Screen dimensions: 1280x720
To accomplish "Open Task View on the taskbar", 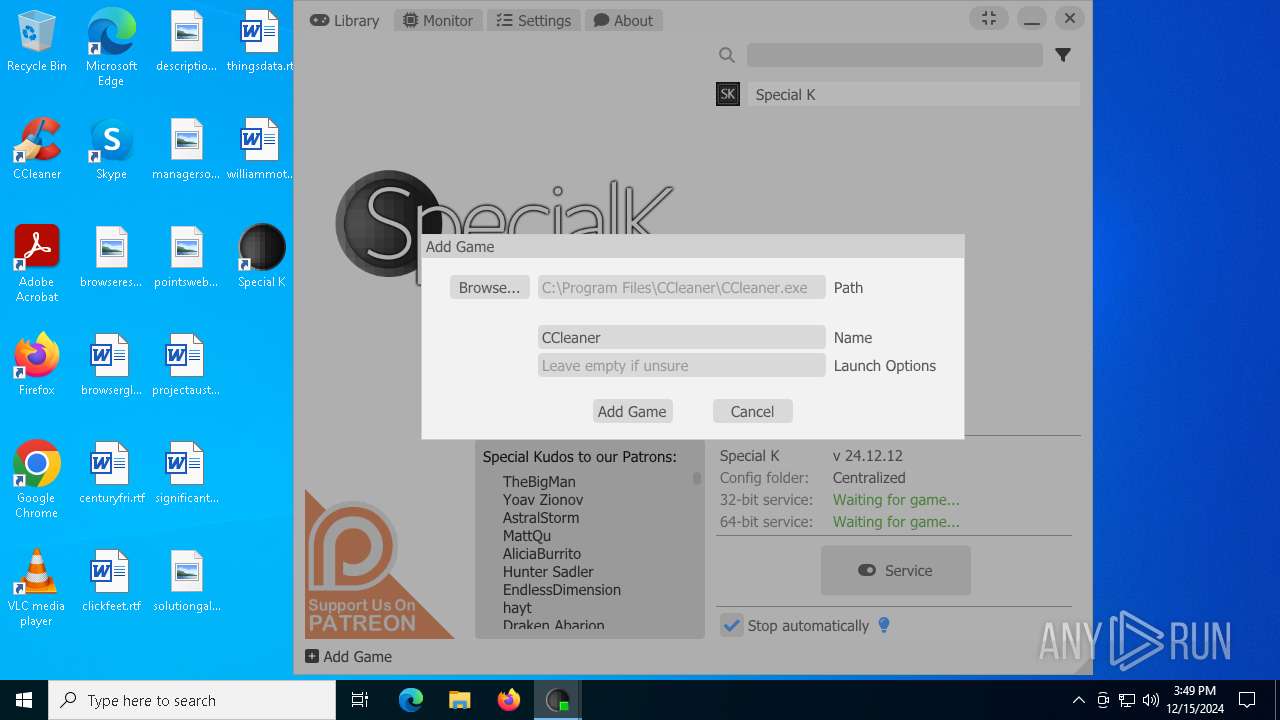I will (x=360, y=700).
